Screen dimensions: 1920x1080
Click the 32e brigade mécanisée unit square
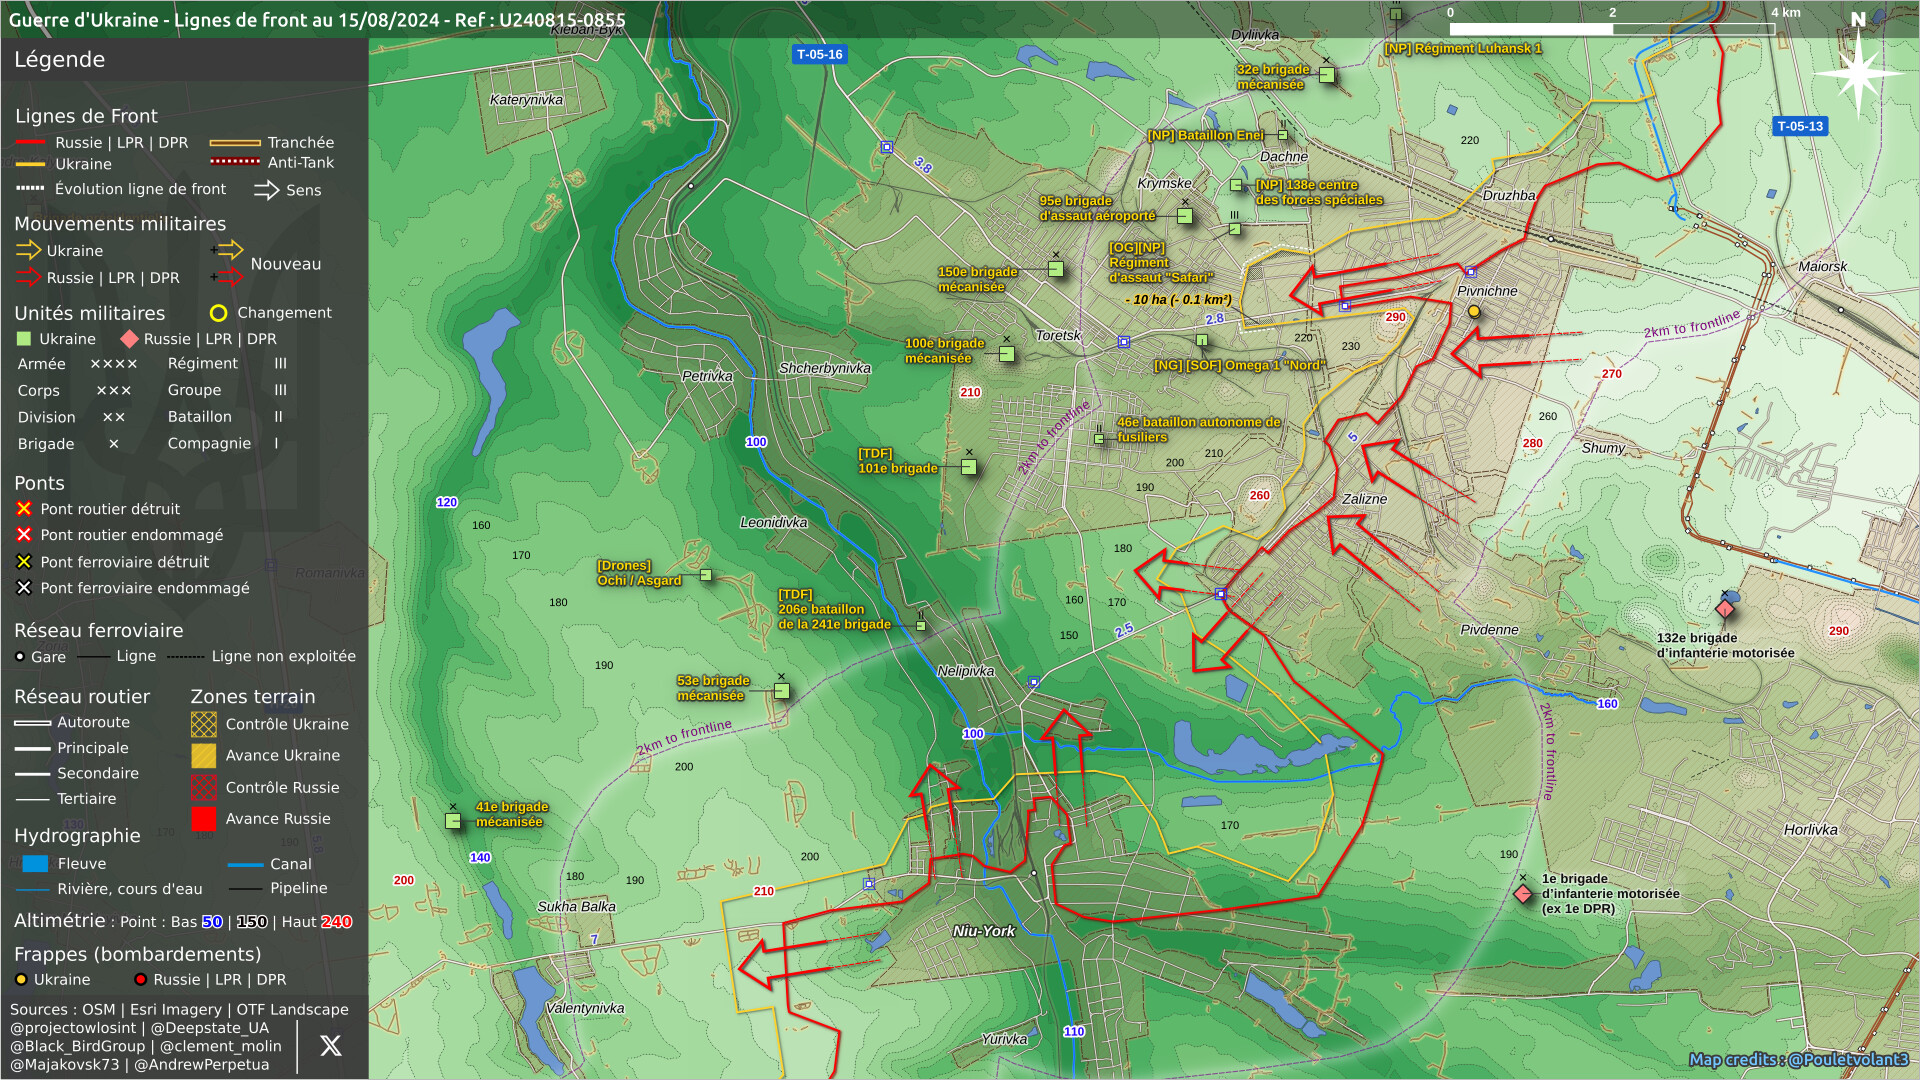(1327, 75)
